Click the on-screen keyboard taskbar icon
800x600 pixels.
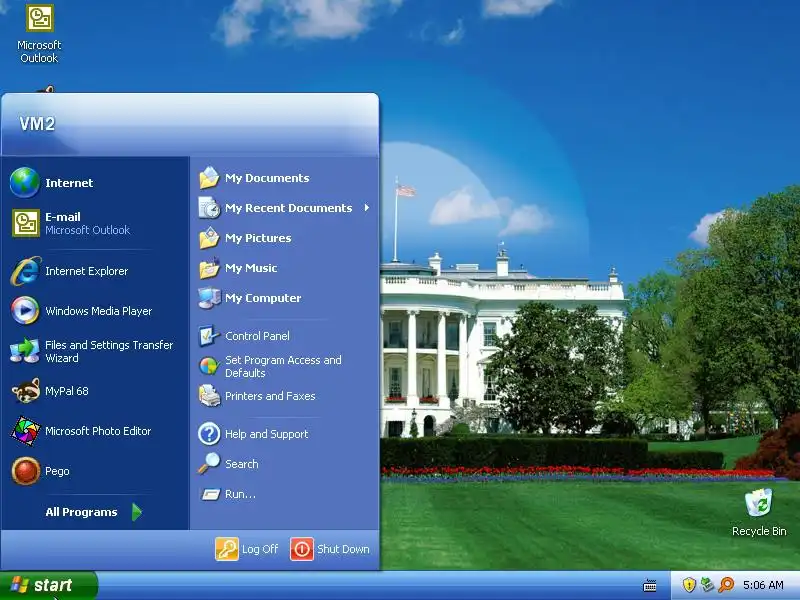click(649, 585)
